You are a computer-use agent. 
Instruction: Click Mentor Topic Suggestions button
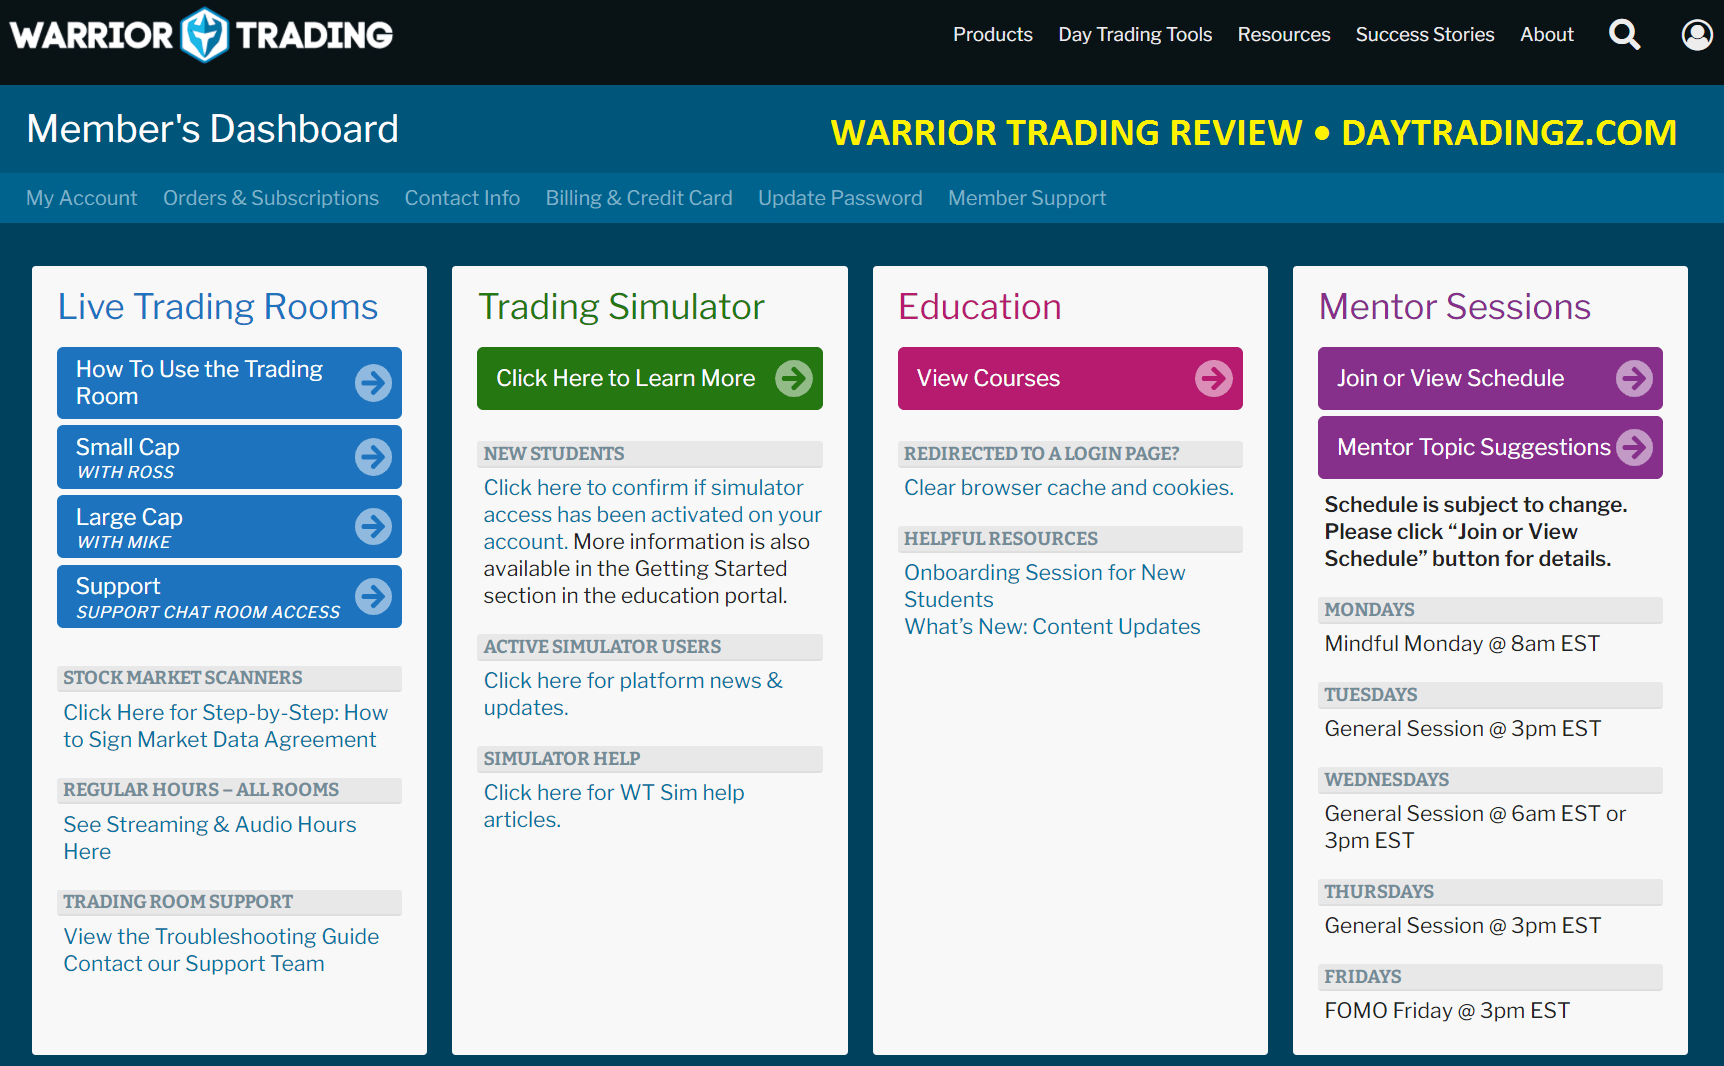(1490, 447)
